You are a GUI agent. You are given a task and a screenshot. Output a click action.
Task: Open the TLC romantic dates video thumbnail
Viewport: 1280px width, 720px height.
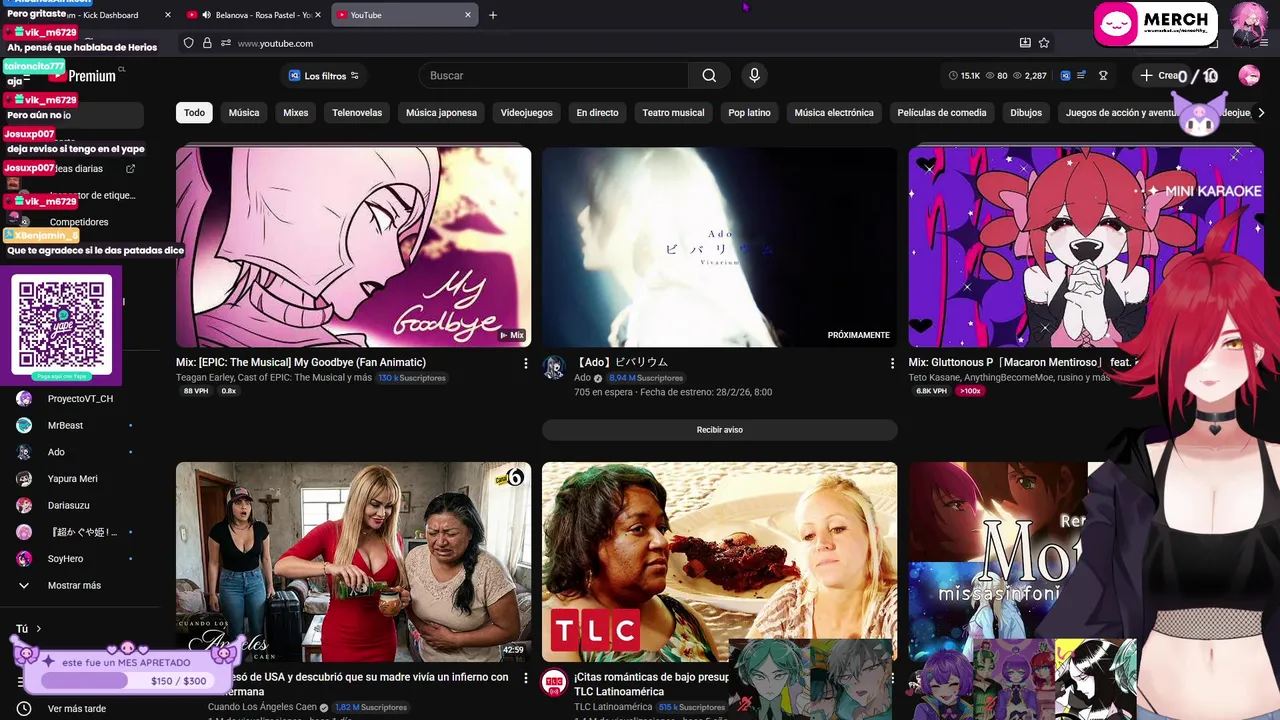[719, 561]
